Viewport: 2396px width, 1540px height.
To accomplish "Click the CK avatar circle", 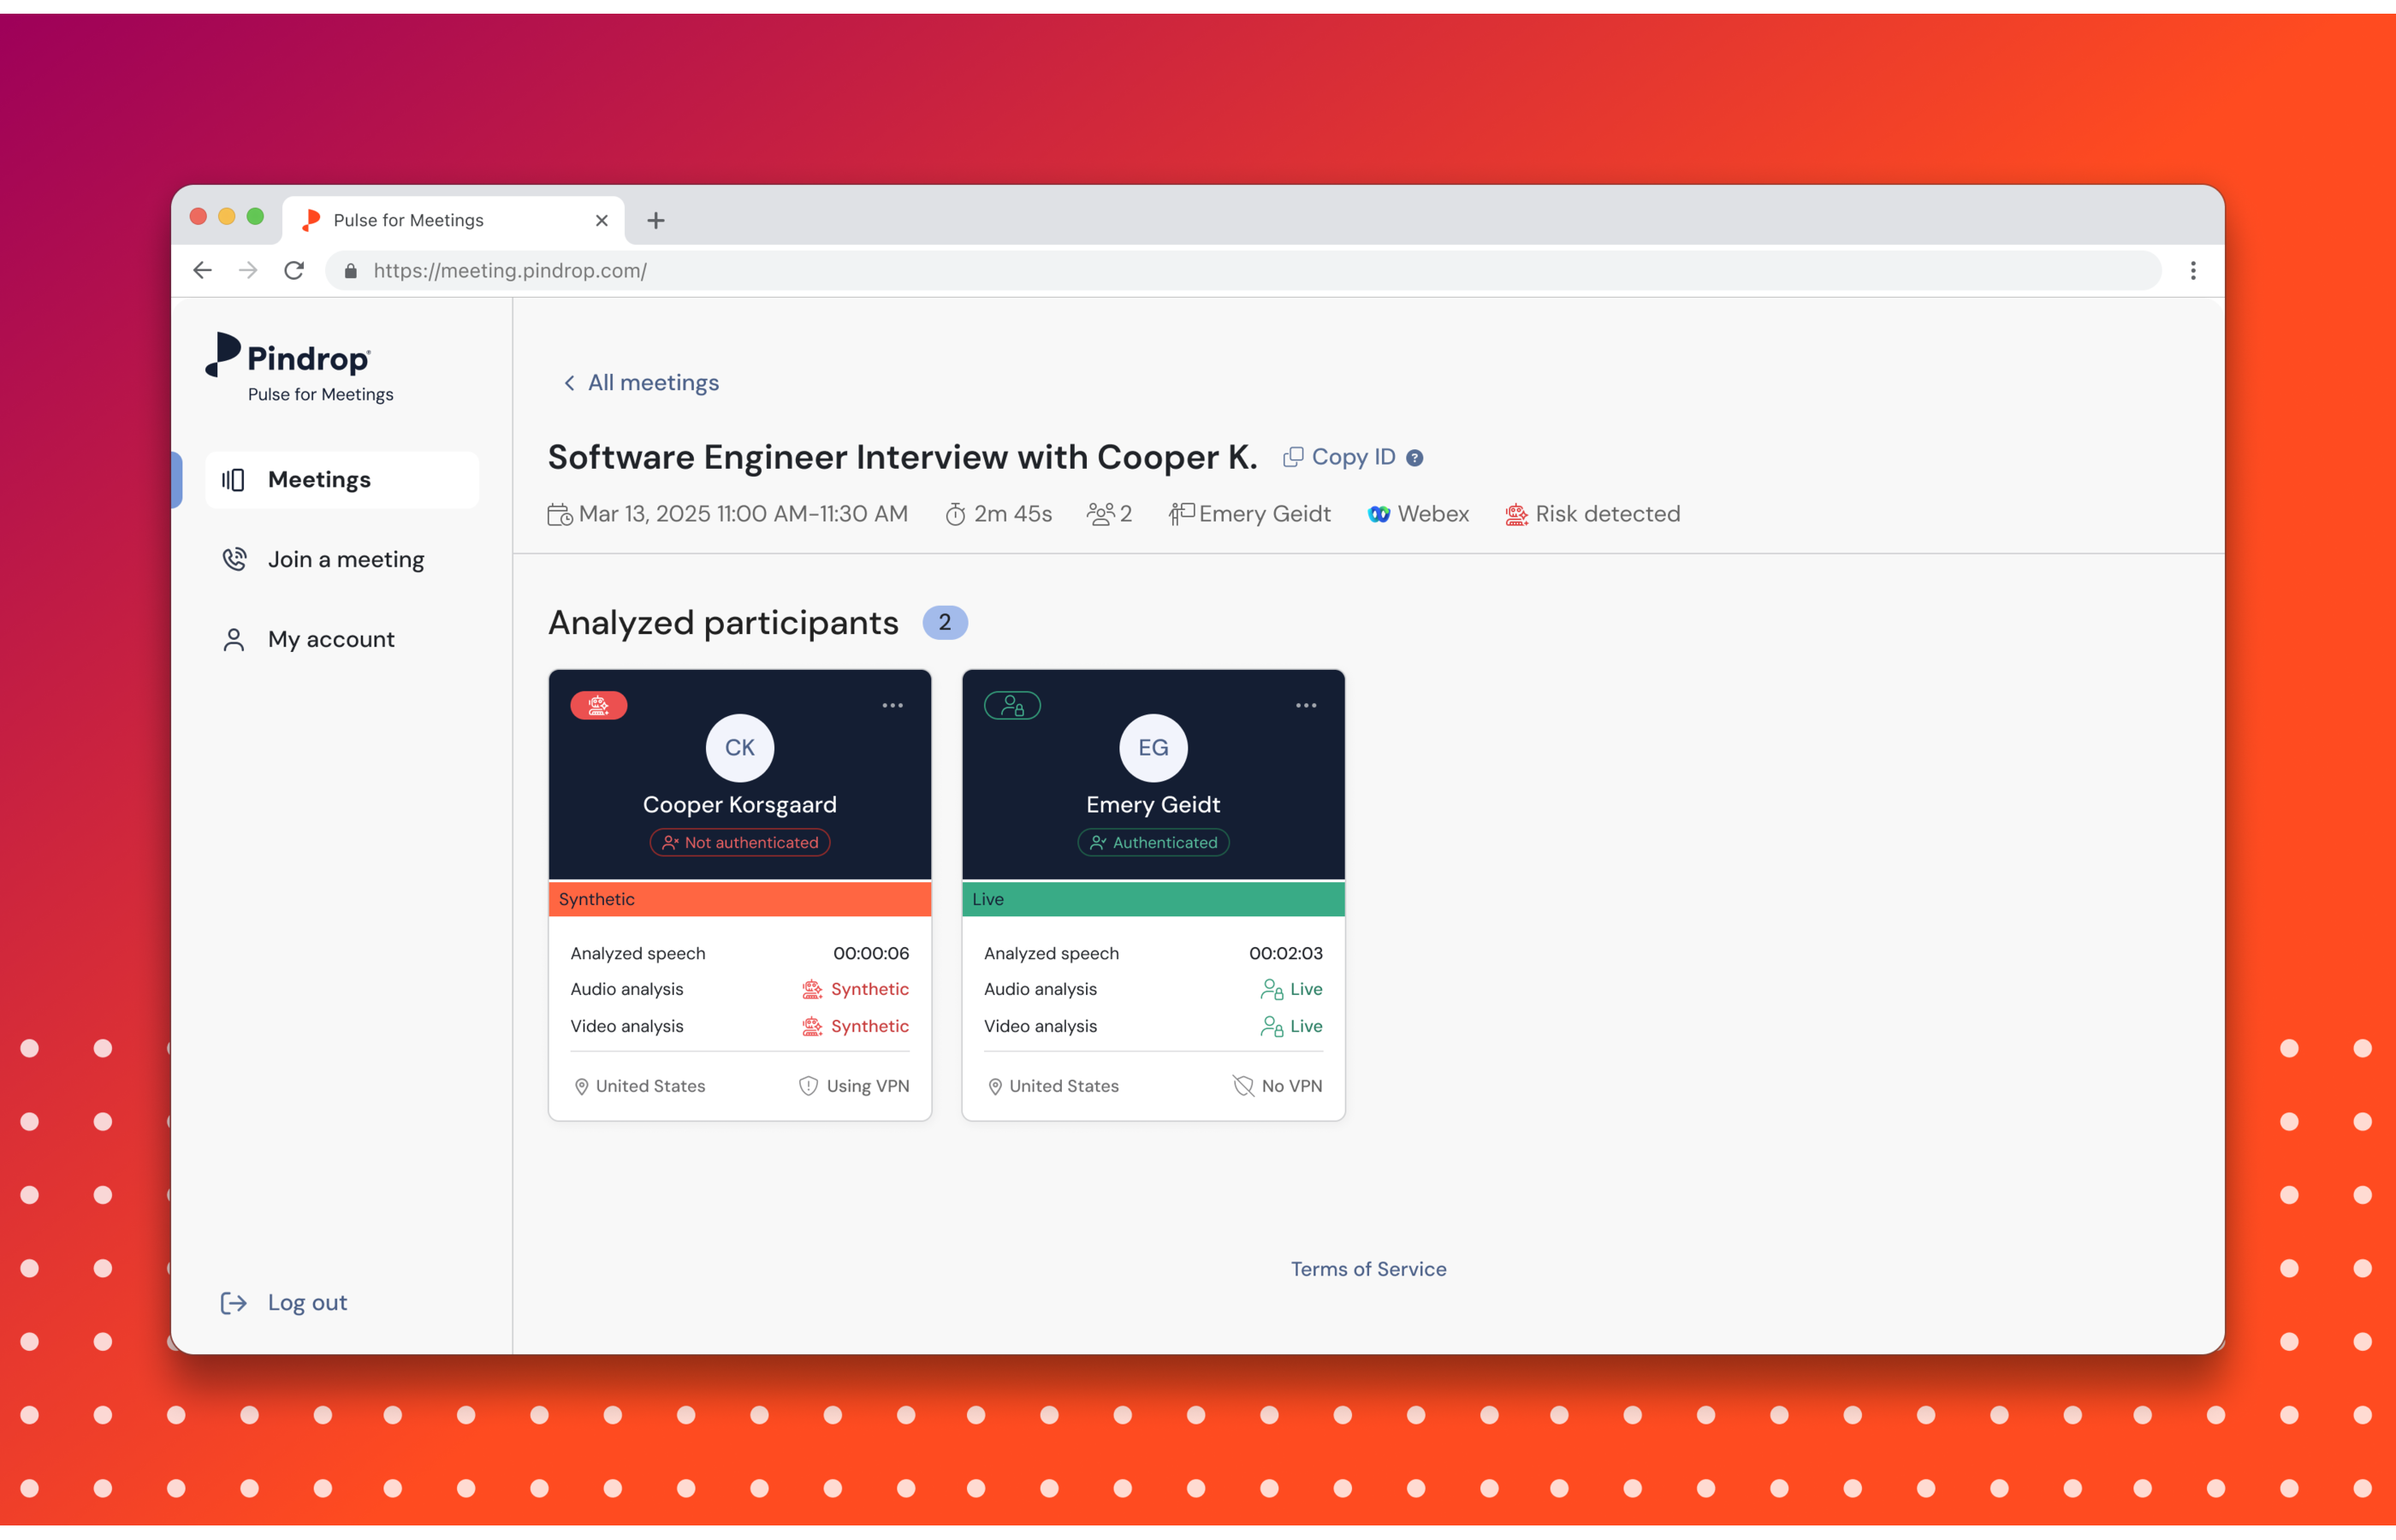I will point(739,748).
